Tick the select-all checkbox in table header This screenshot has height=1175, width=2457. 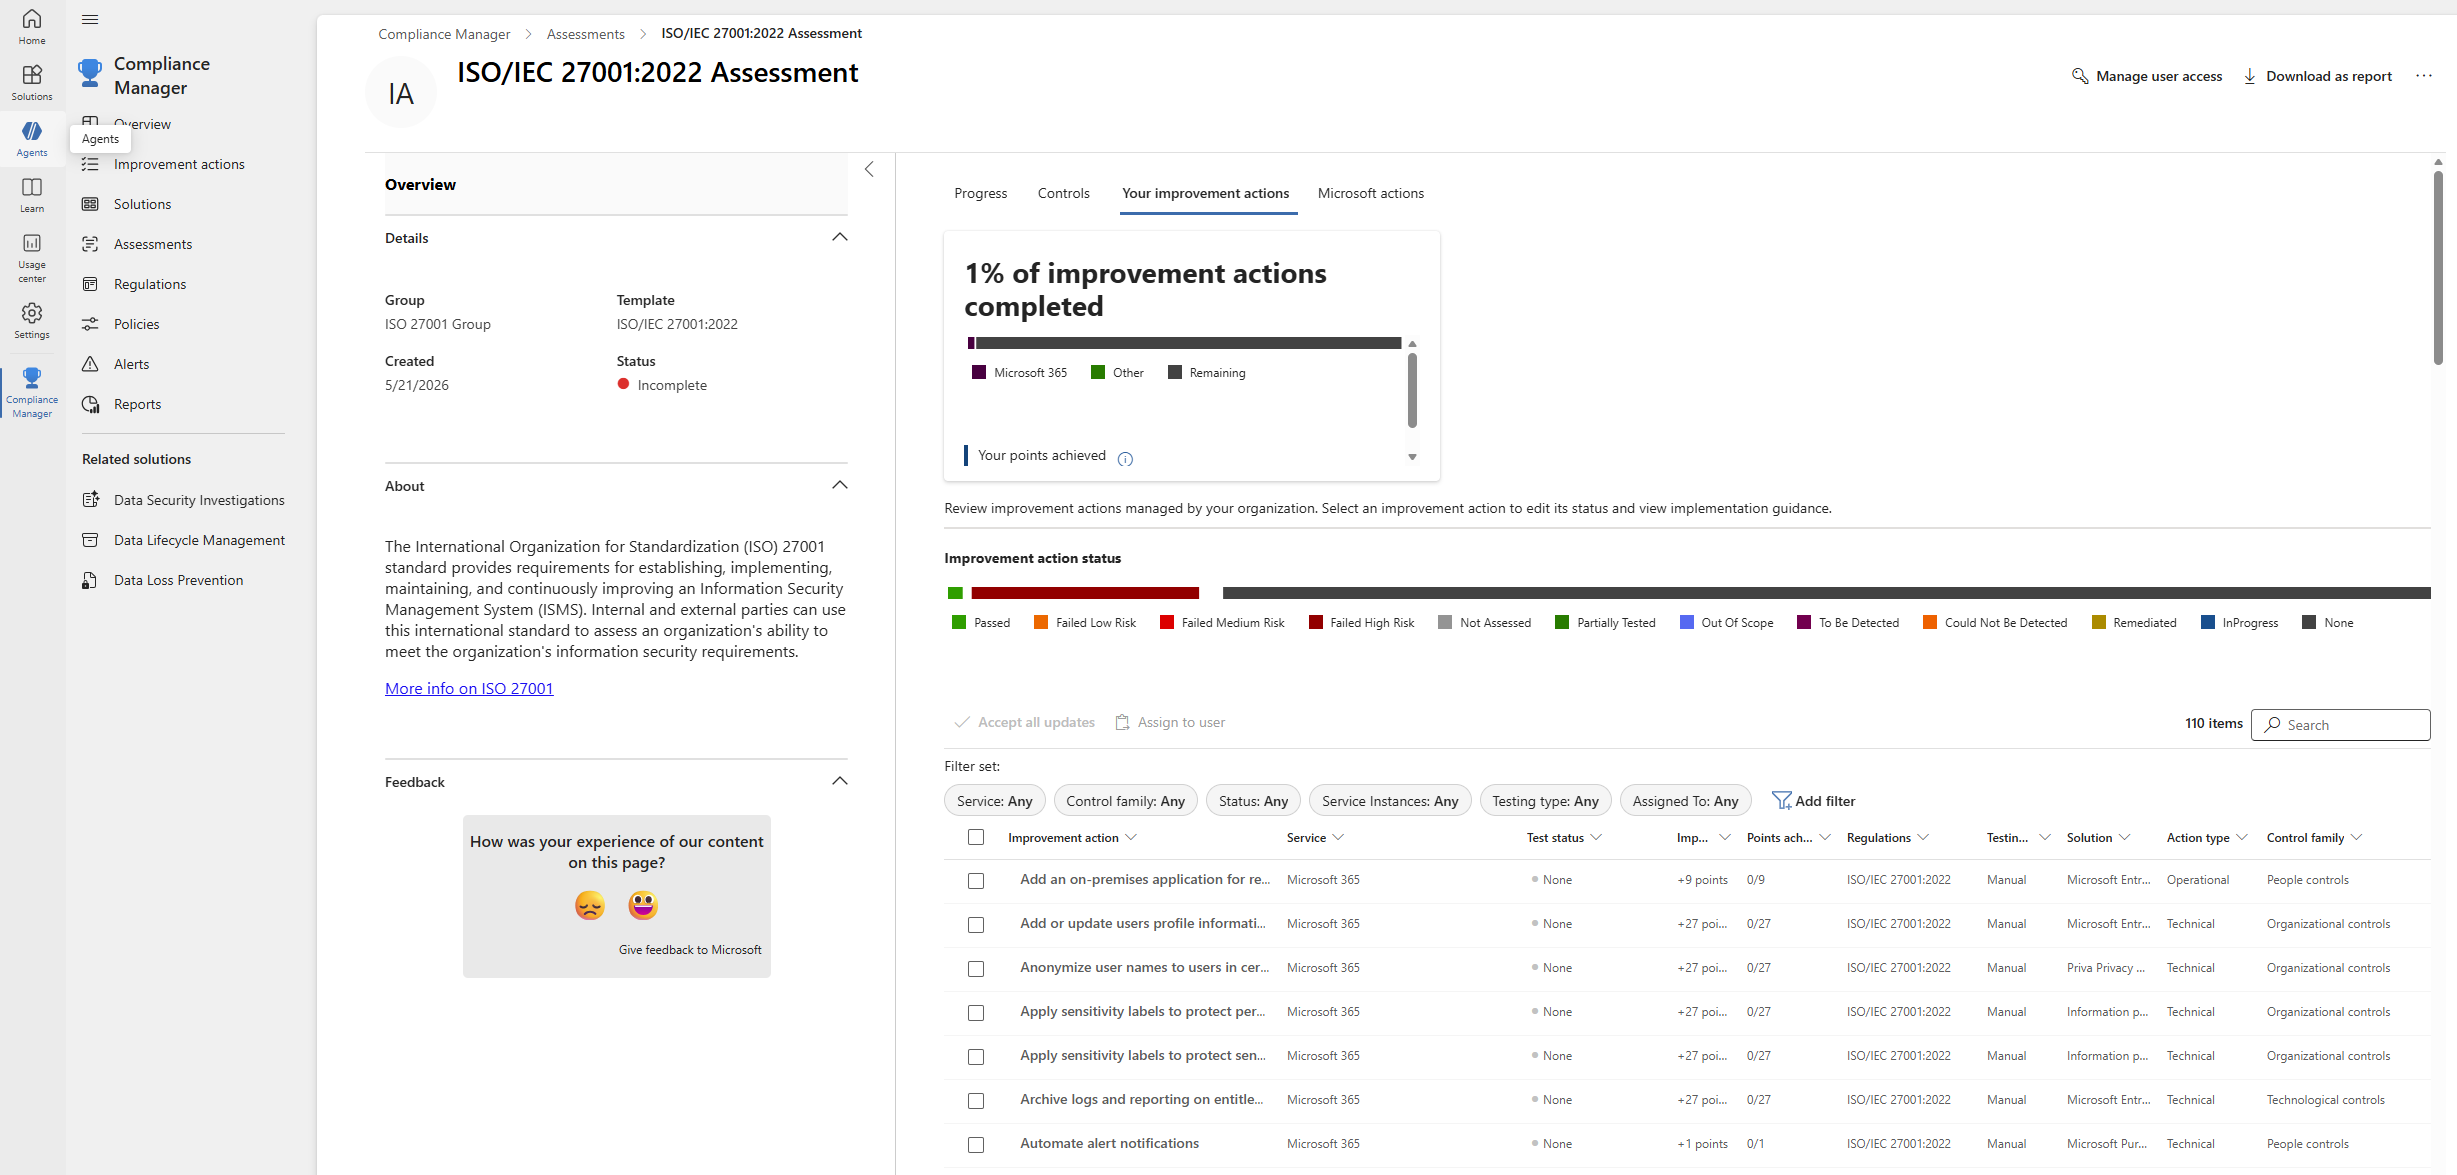(x=976, y=837)
